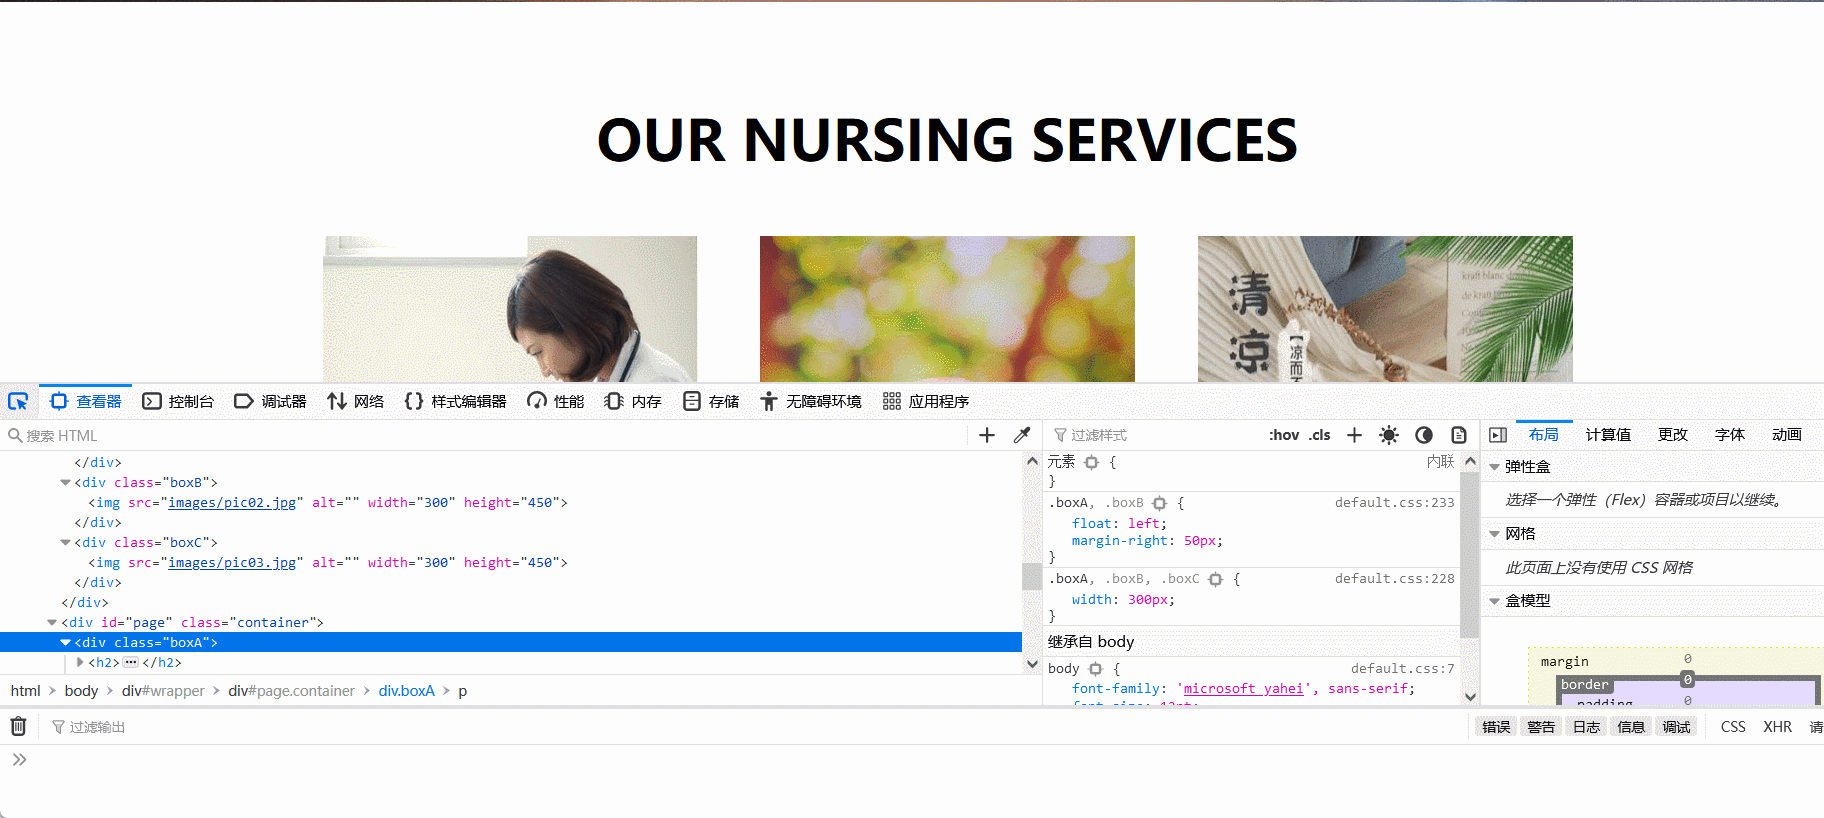Open the 样式编辑器 style editor panel
The width and height of the screenshot is (1824, 818).
tap(455, 401)
